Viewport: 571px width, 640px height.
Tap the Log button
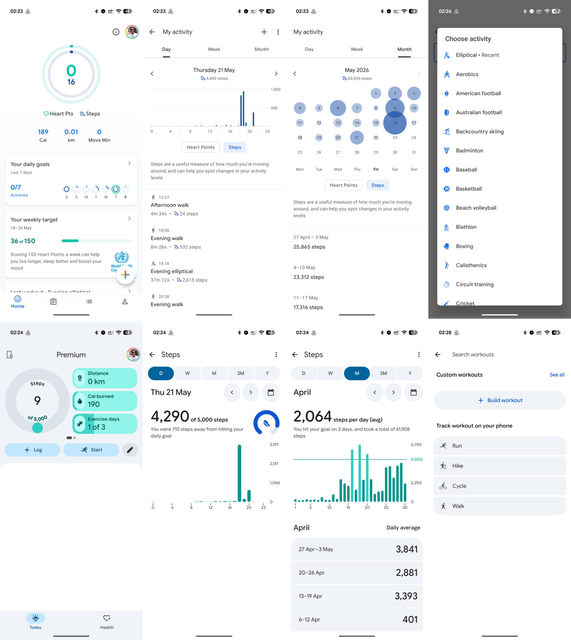pos(33,450)
